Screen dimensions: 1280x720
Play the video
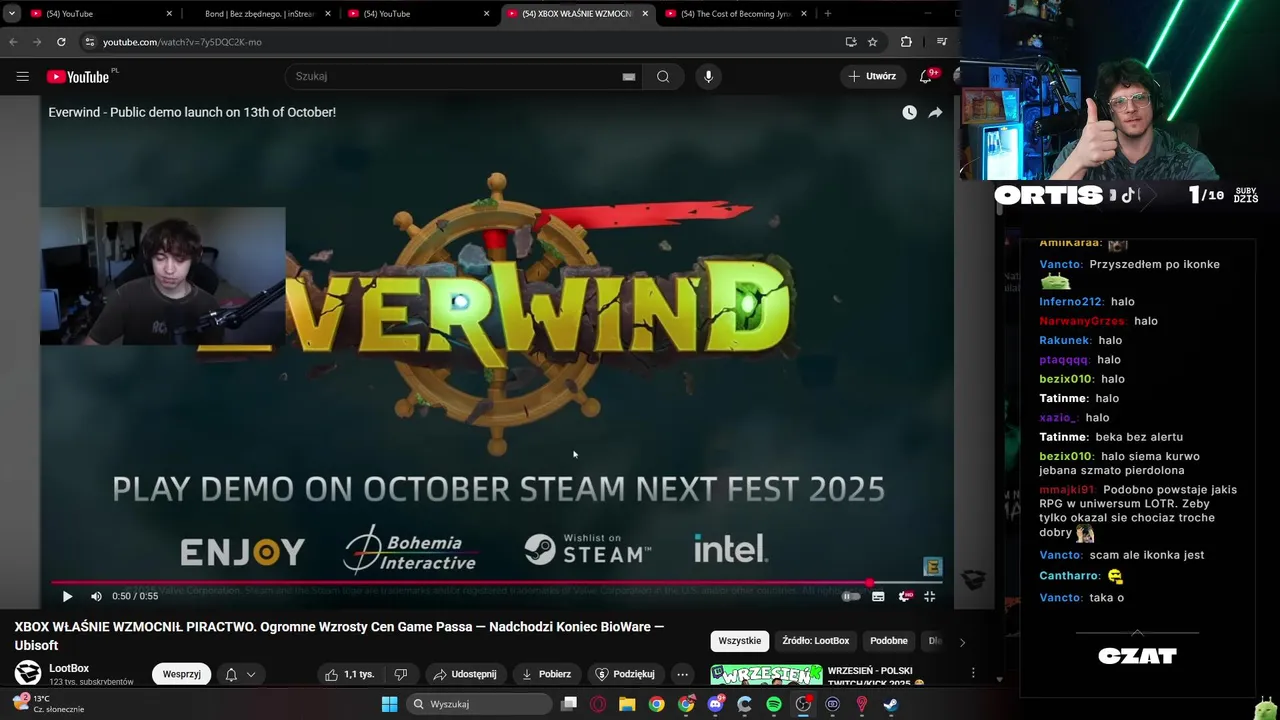pyautogui.click(x=67, y=596)
